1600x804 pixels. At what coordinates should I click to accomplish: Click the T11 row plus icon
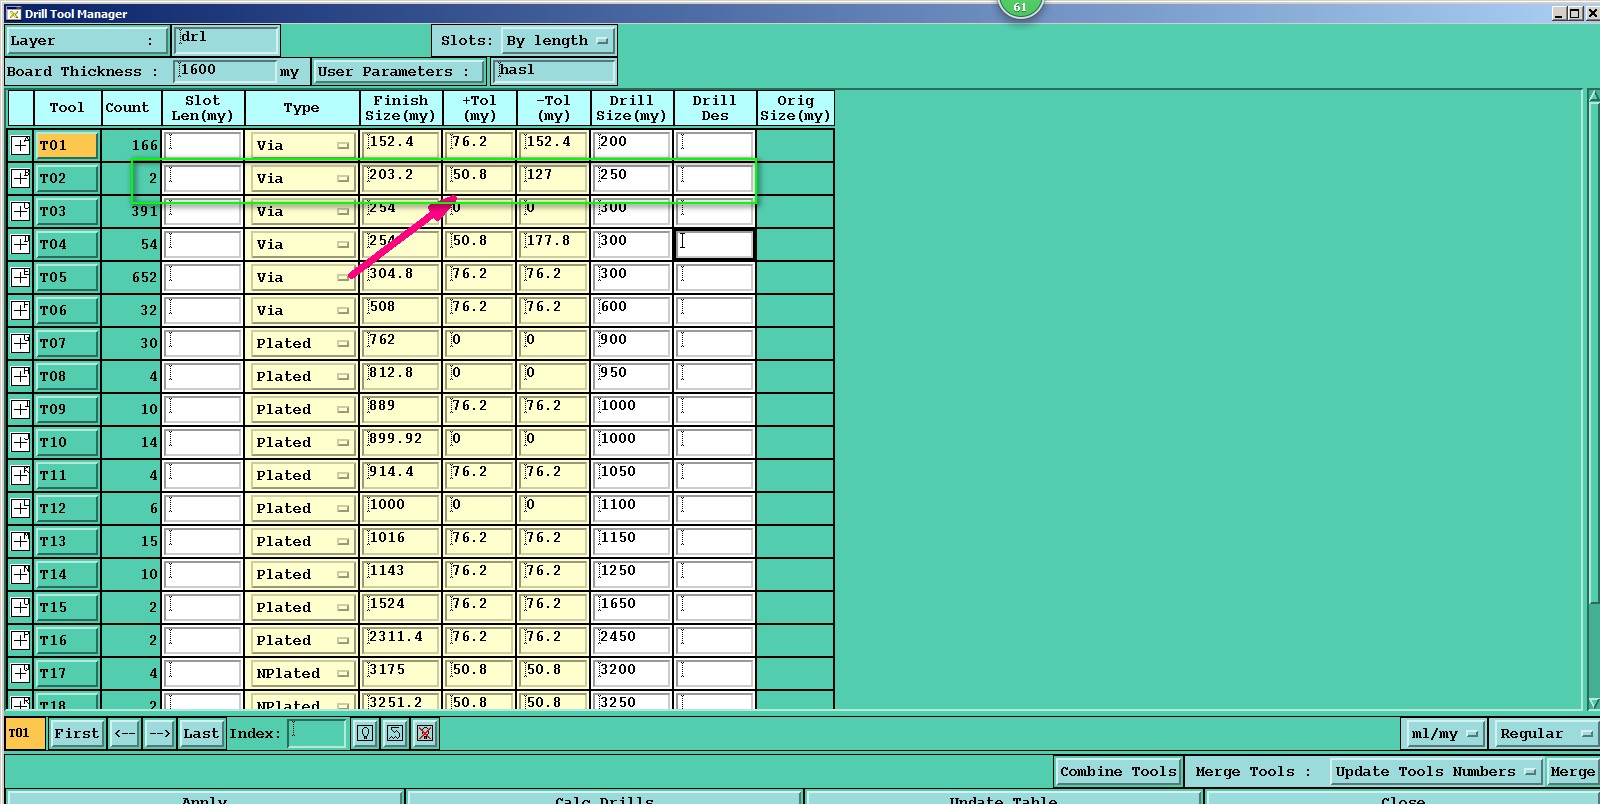pos(20,475)
